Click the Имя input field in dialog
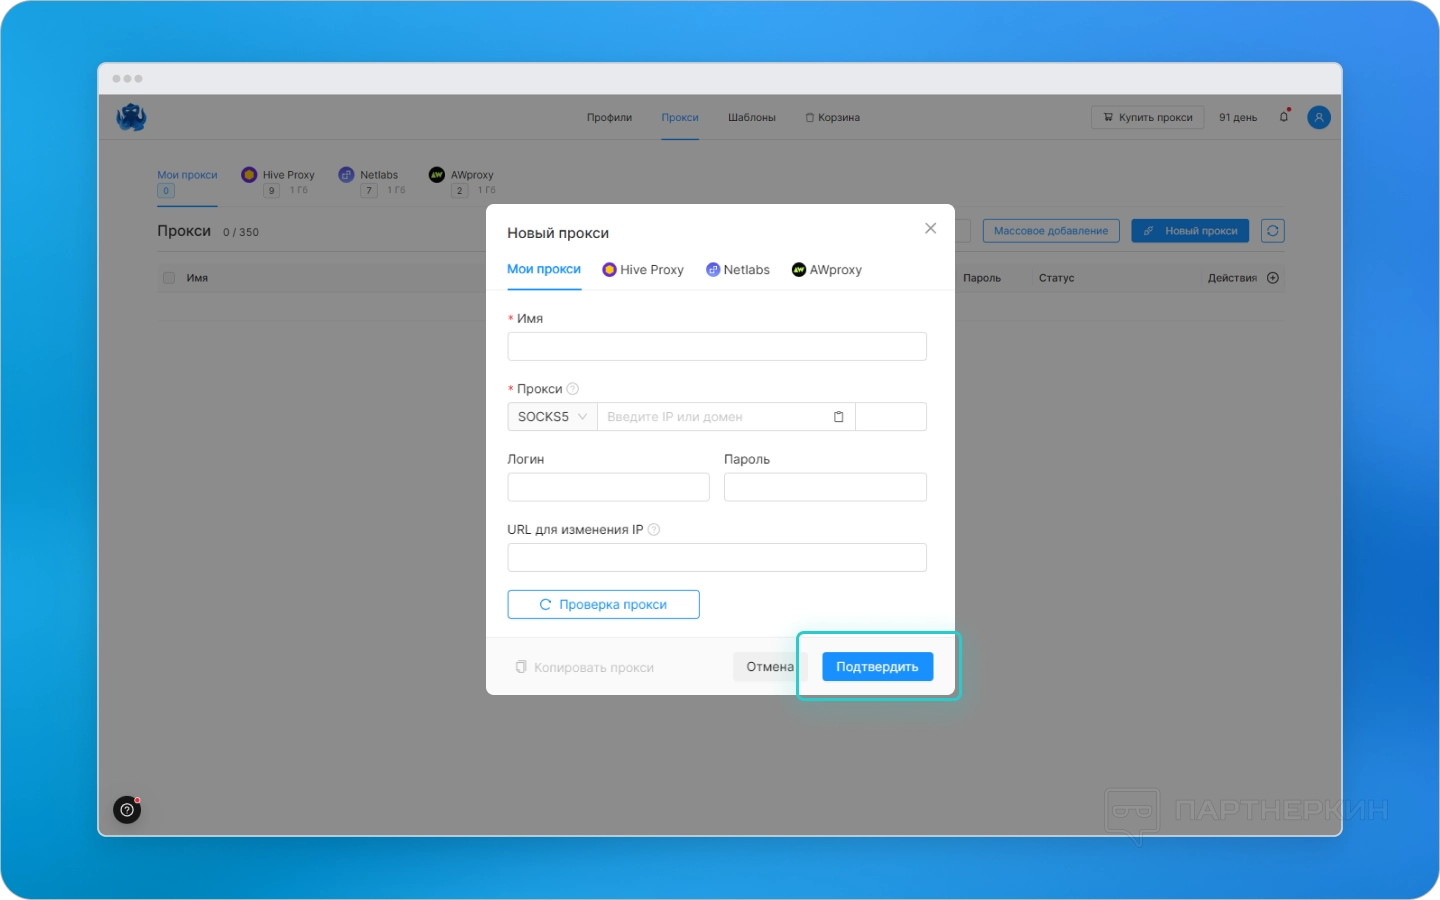 [716, 347]
